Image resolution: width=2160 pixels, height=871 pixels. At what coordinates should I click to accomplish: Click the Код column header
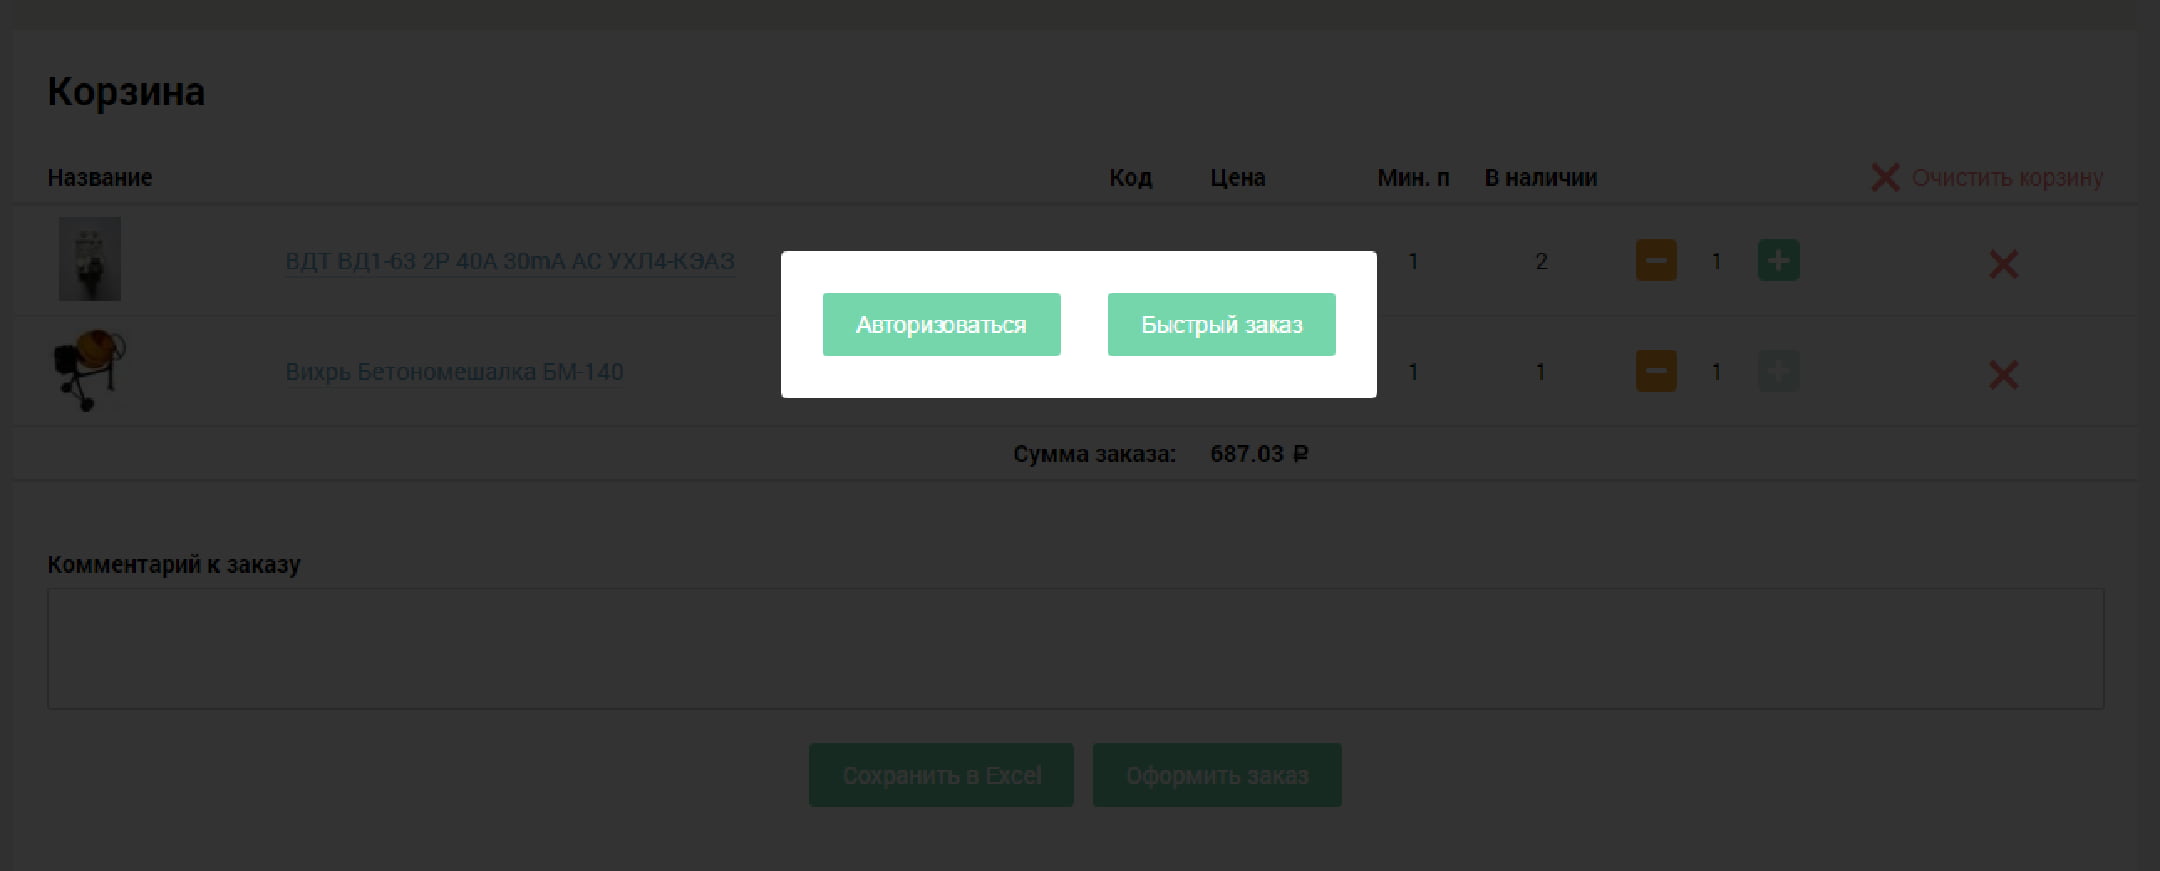[1131, 178]
